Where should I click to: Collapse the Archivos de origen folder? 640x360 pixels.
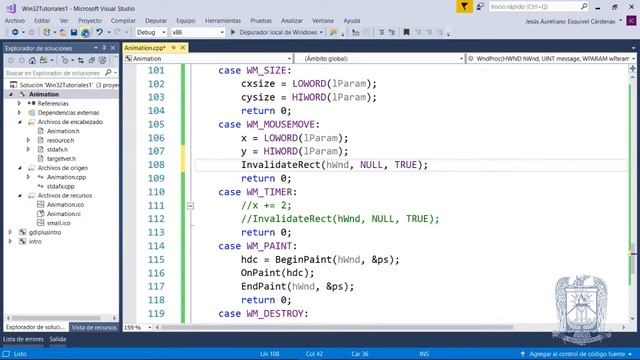pos(20,168)
